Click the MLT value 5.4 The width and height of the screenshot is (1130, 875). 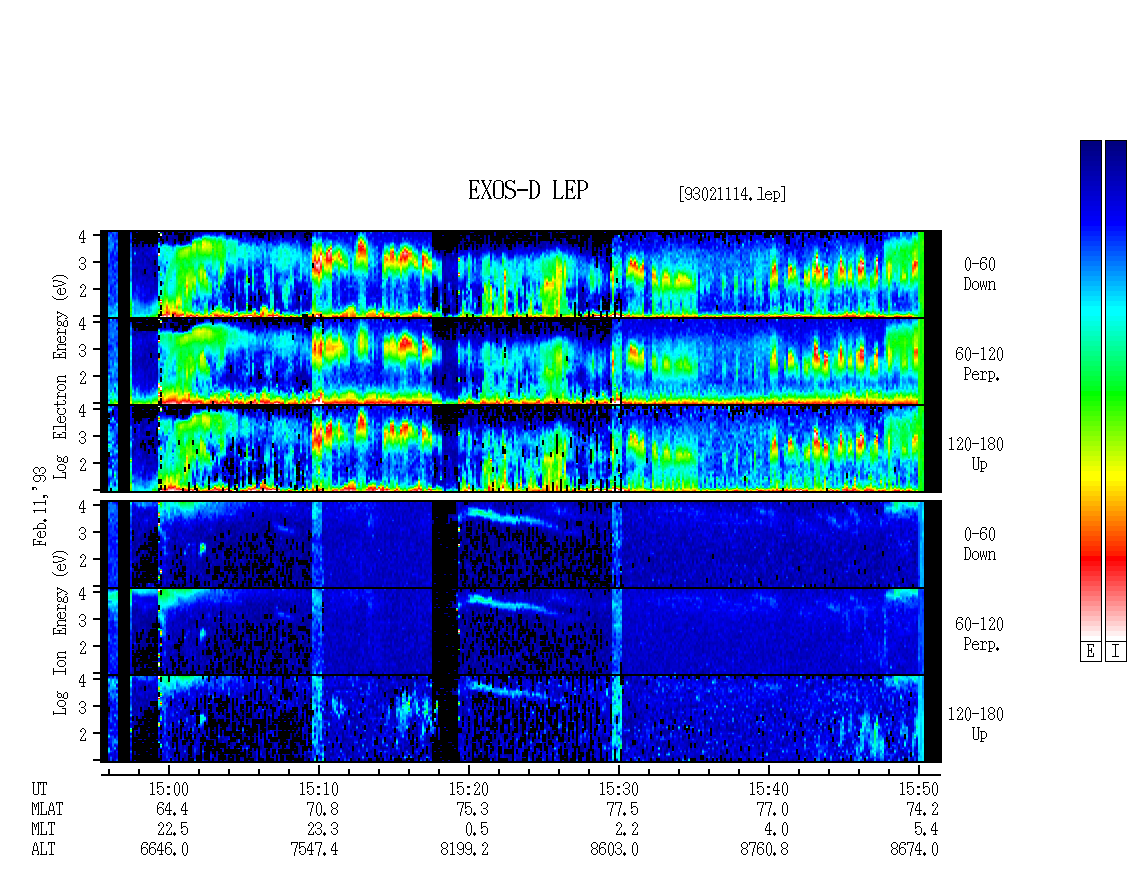point(926,830)
